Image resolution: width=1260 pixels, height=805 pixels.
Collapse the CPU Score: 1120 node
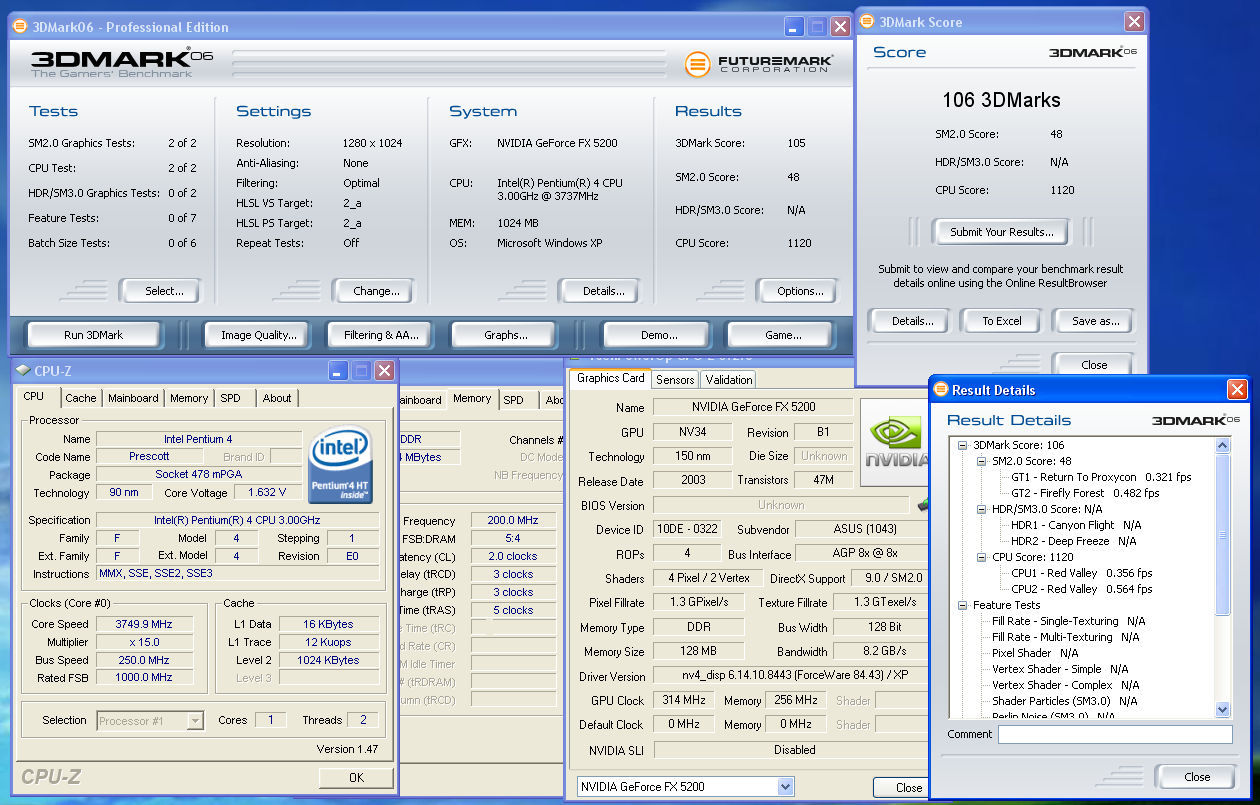(981, 557)
